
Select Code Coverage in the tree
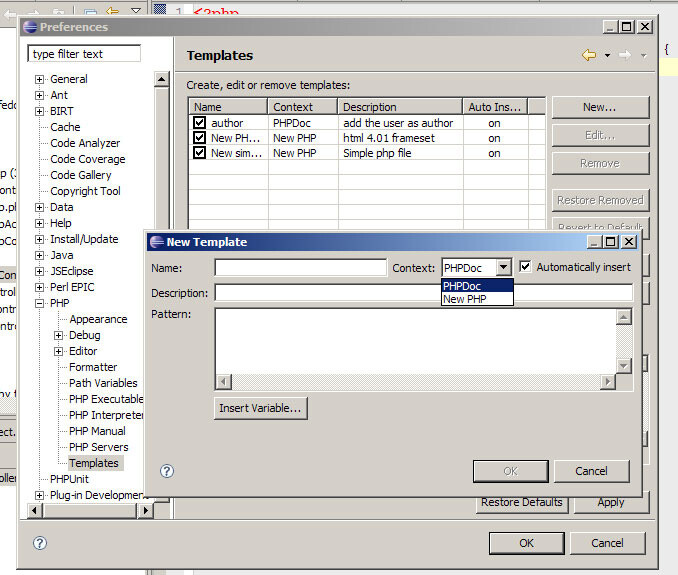(87, 159)
